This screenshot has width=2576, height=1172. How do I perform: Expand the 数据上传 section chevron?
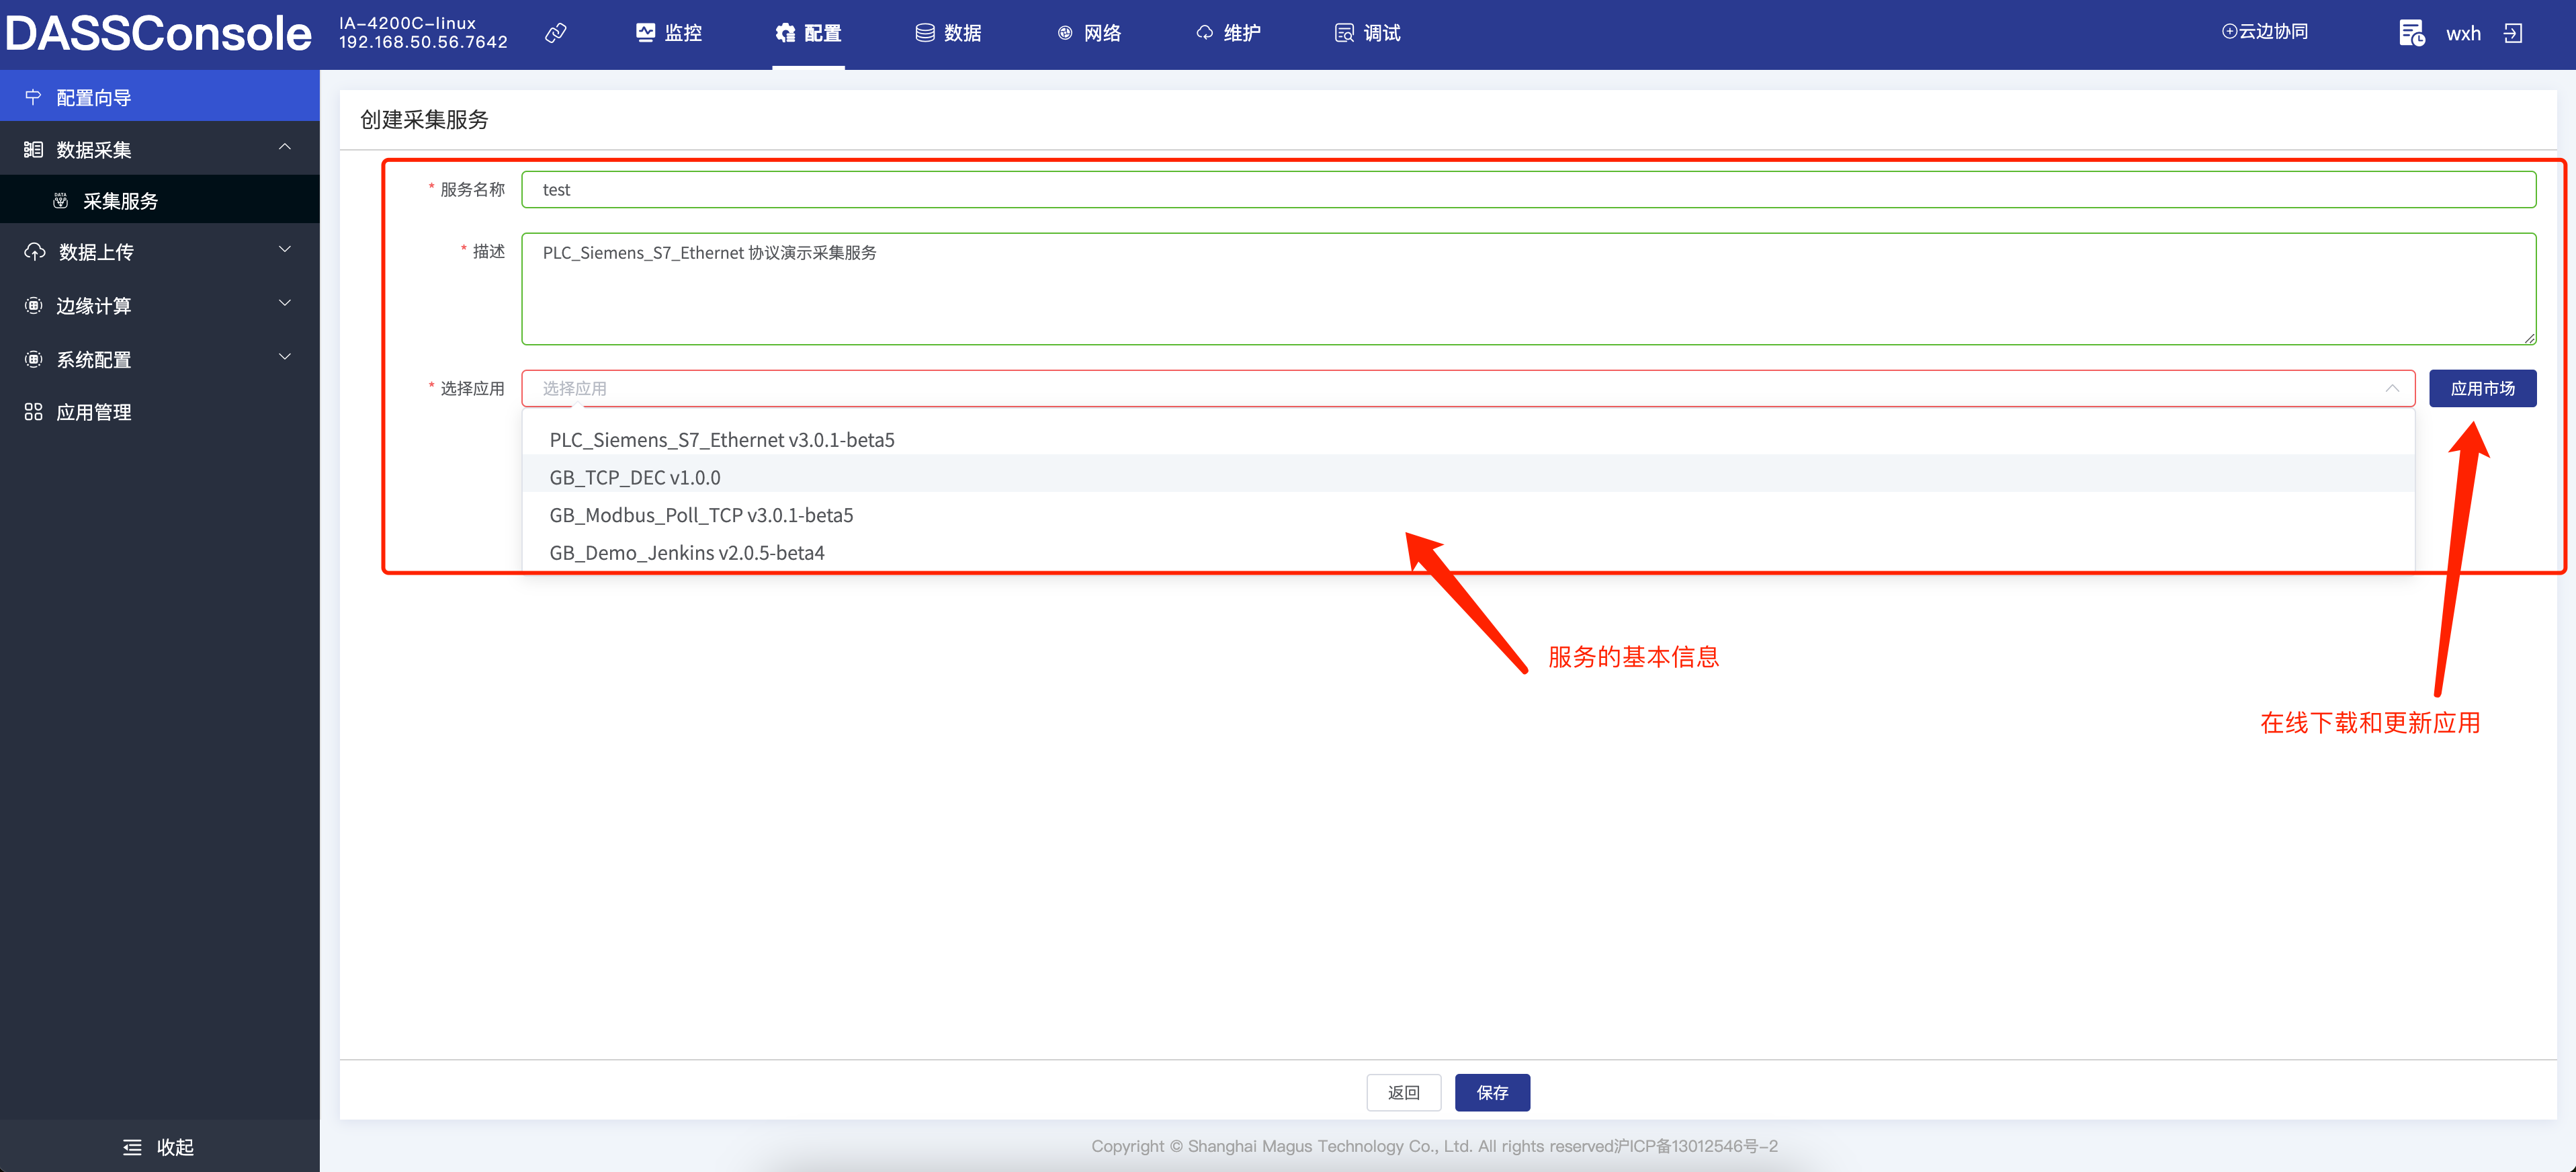[x=285, y=249]
